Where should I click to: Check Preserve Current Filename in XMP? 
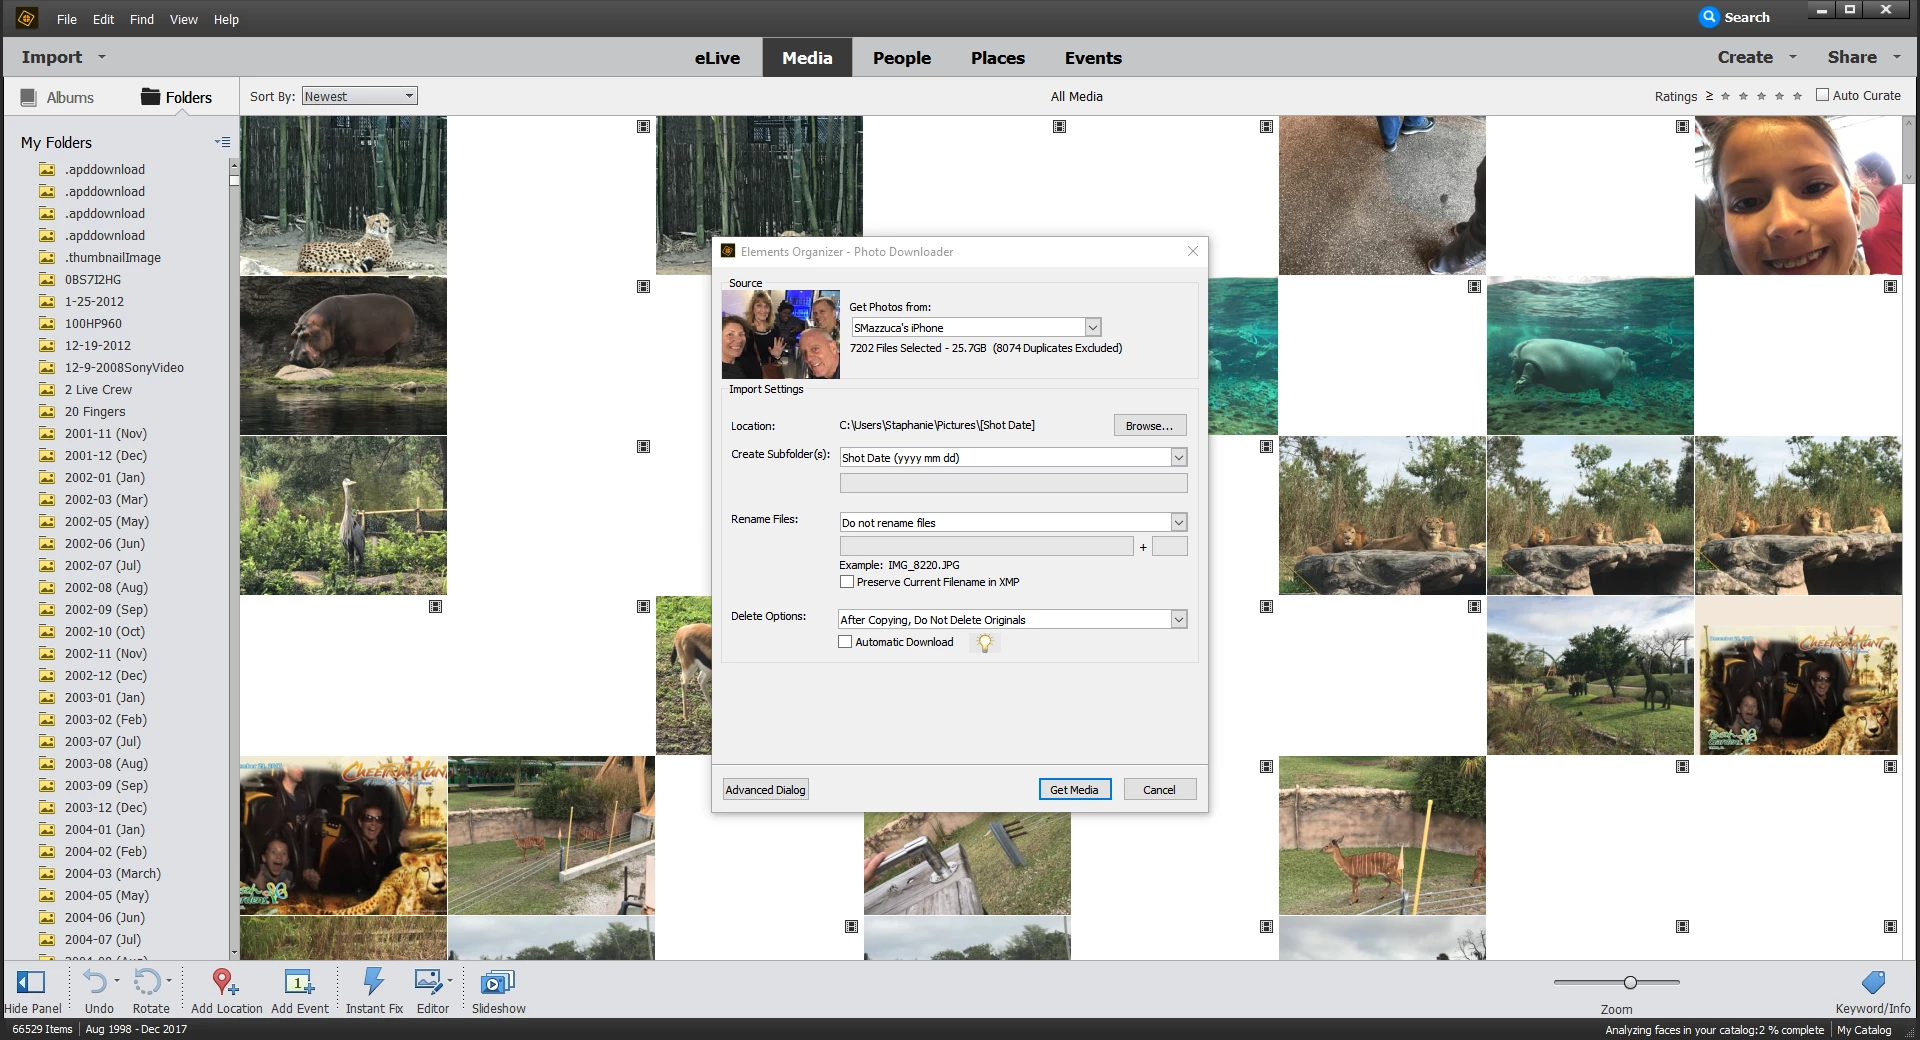[847, 582]
